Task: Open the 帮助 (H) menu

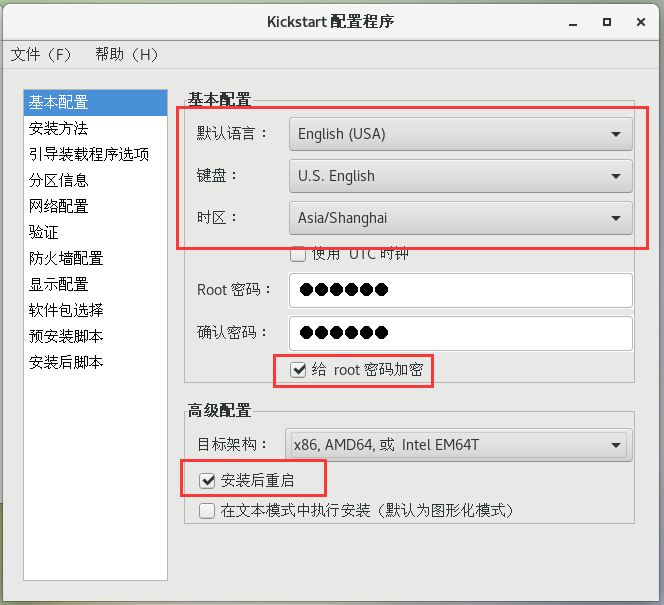Action: point(126,55)
